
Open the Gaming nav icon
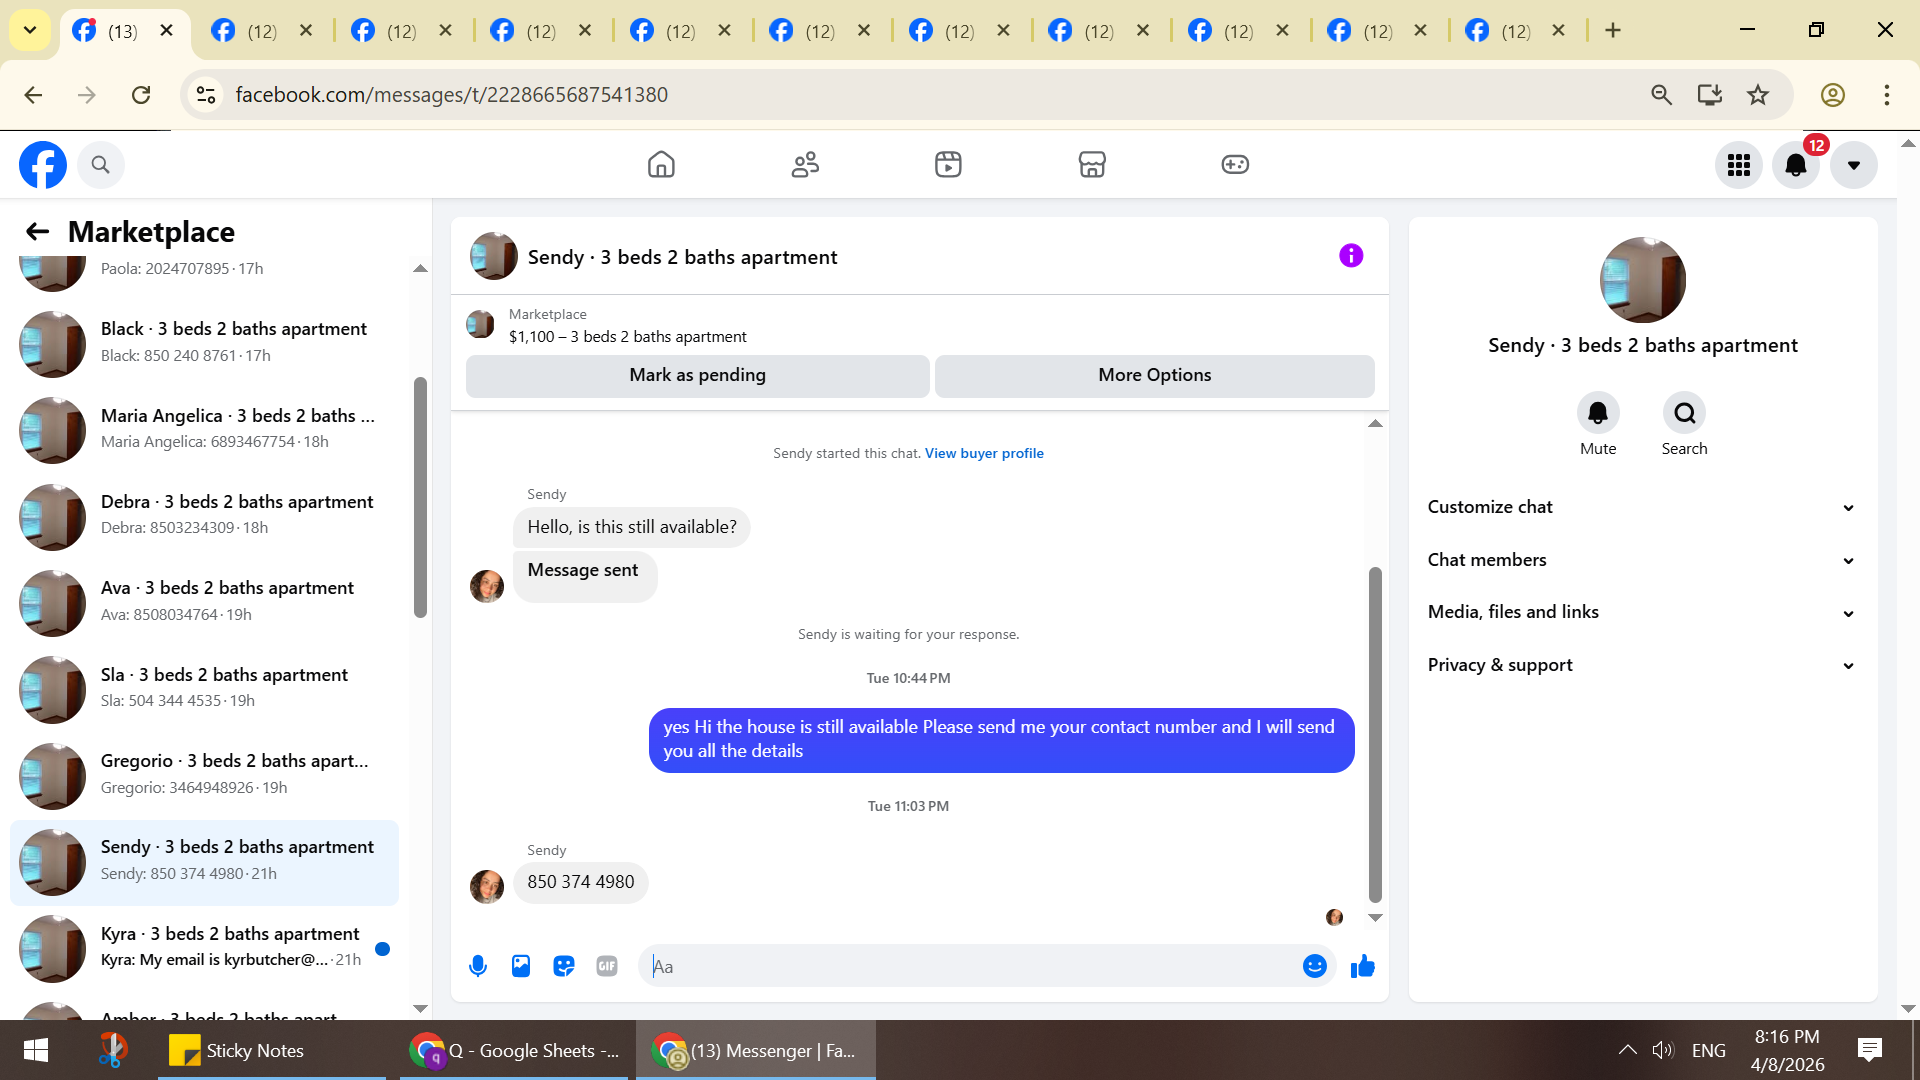tap(1235, 164)
